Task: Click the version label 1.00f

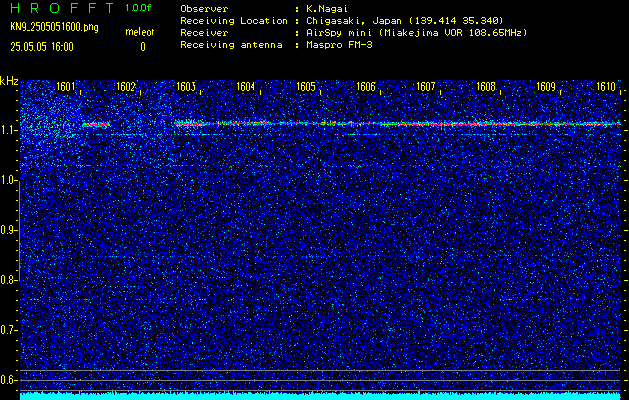Action: (138, 8)
